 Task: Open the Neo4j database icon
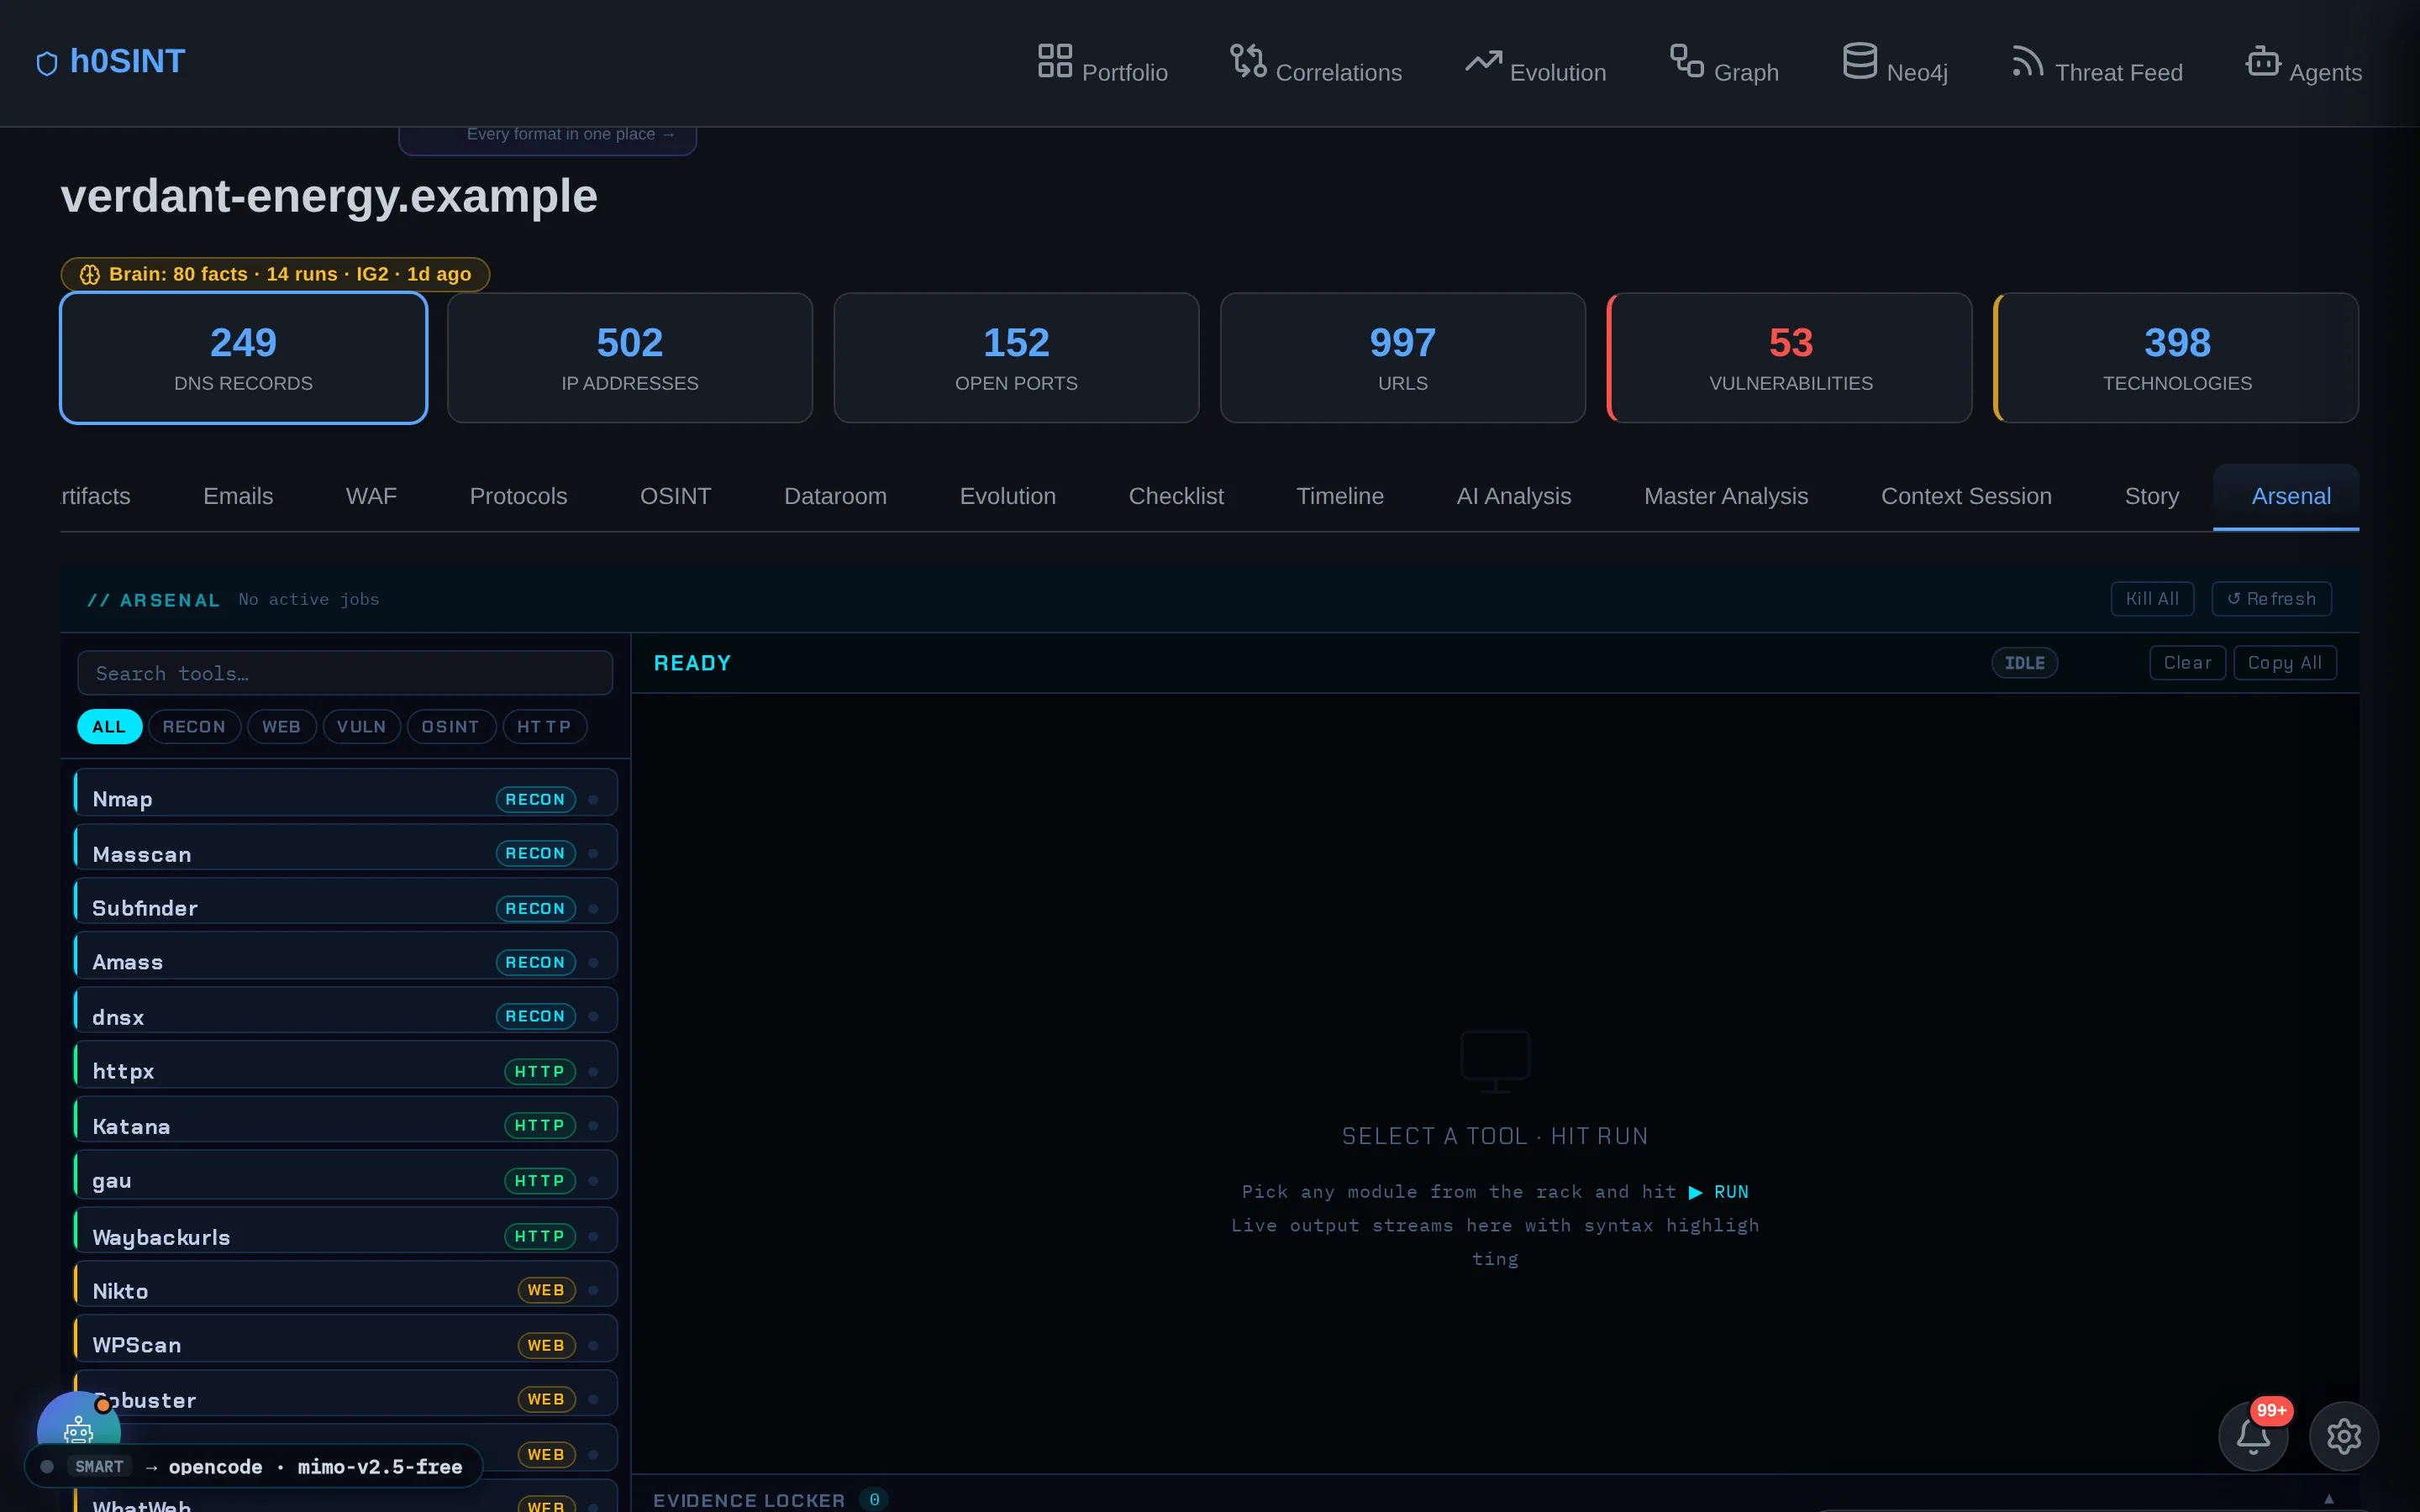[1859, 60]
